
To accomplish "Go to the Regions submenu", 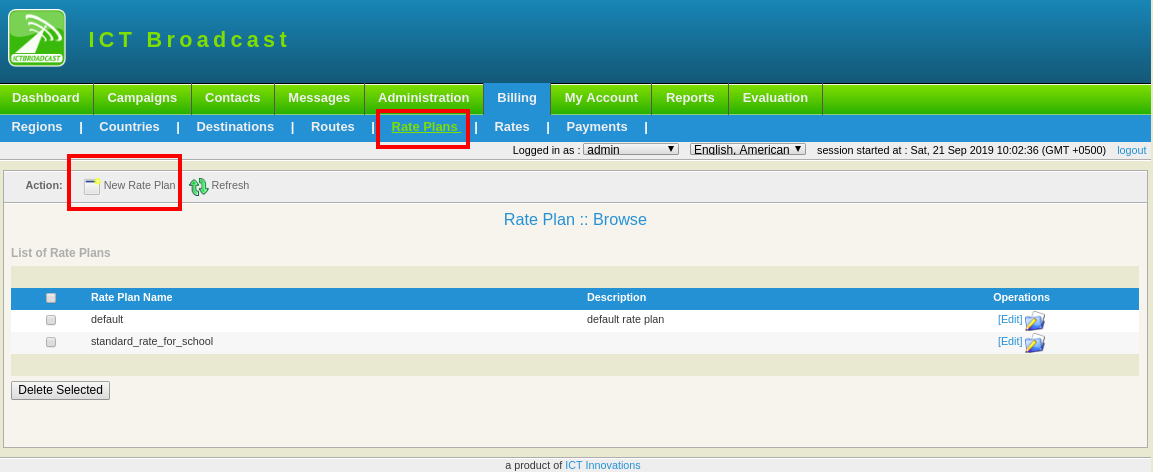I will point(37,127).
